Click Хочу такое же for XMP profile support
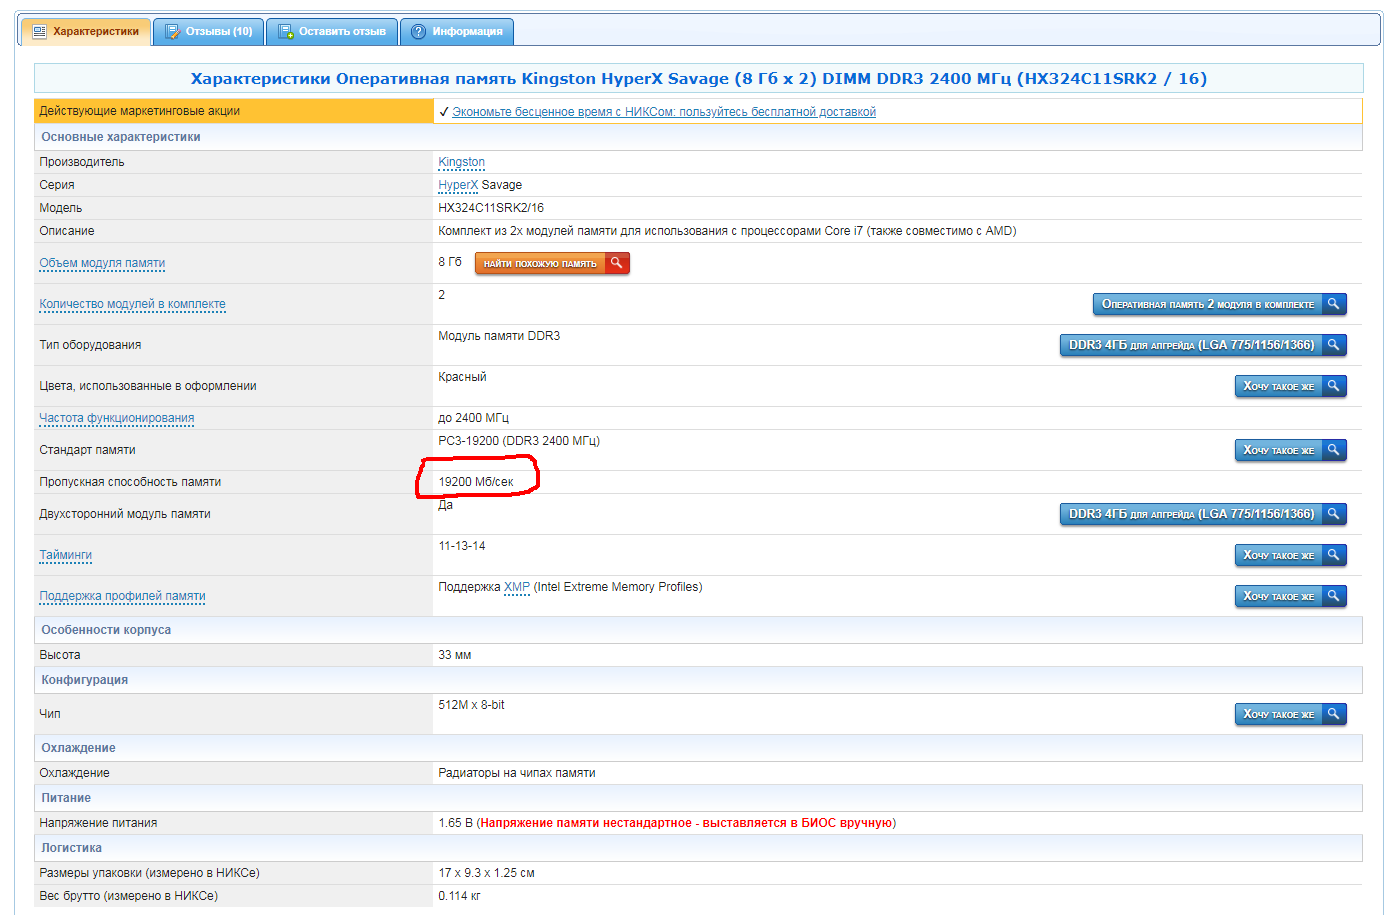Screen dimensions: 1390x915 pos(1291,596)
